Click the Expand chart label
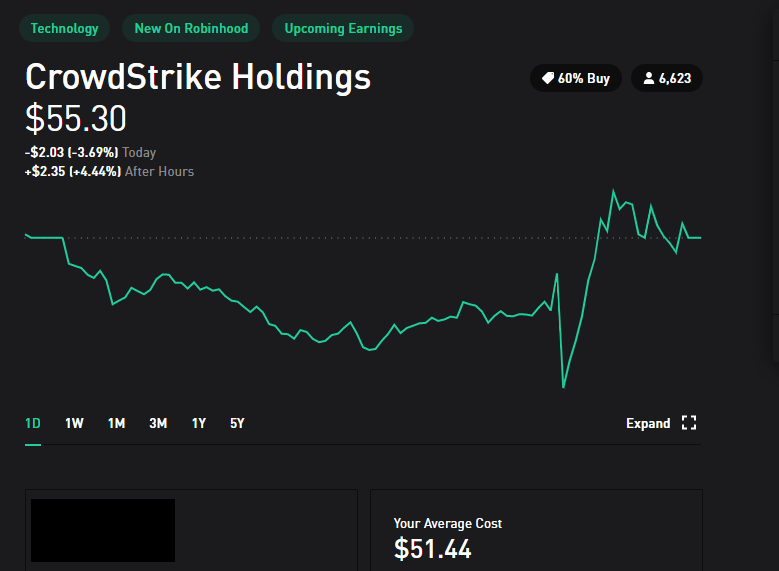 [648, 423]
